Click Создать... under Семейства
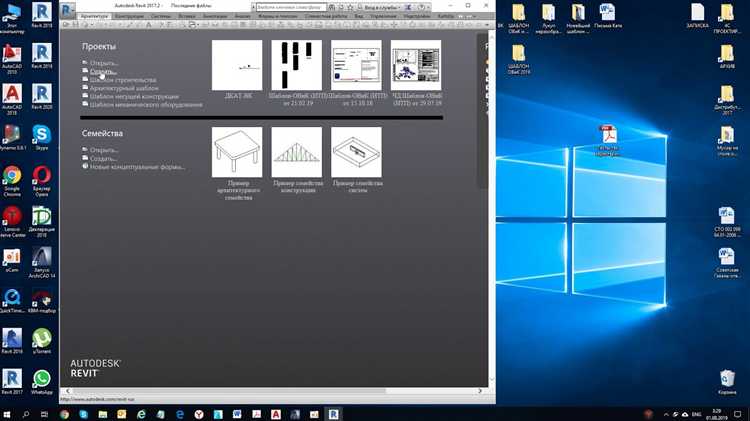 click(x=103, y=158)
